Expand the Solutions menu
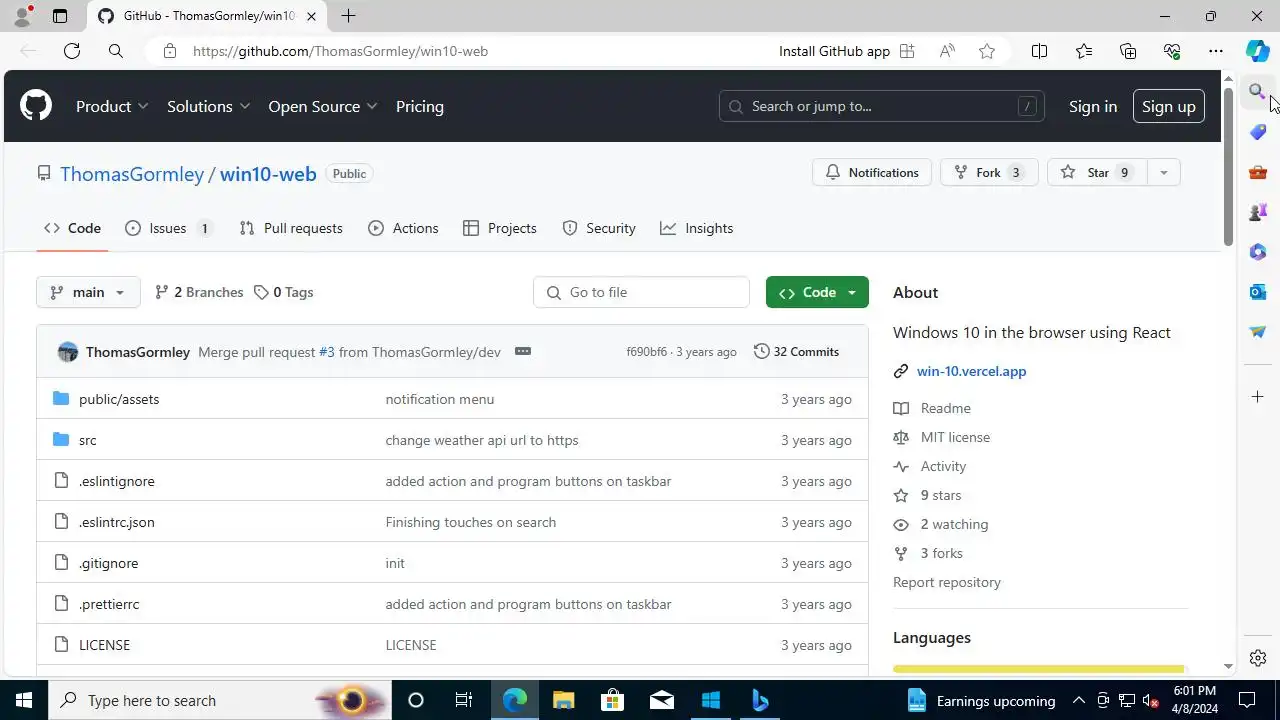 (208, 106)
